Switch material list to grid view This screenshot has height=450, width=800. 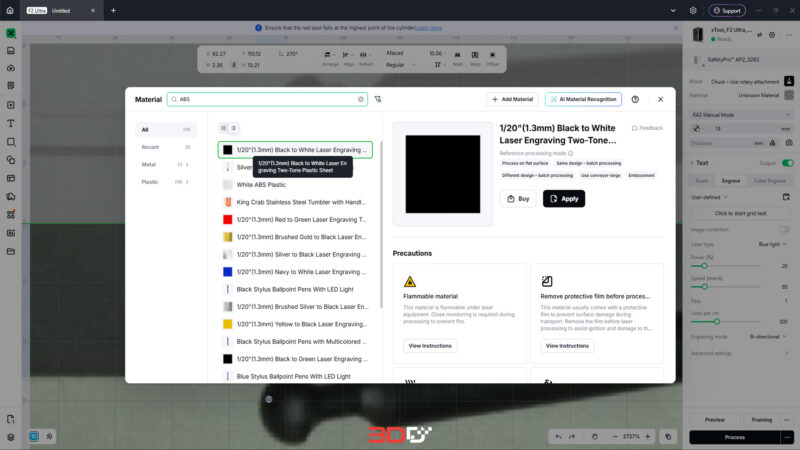click(223, 128)
